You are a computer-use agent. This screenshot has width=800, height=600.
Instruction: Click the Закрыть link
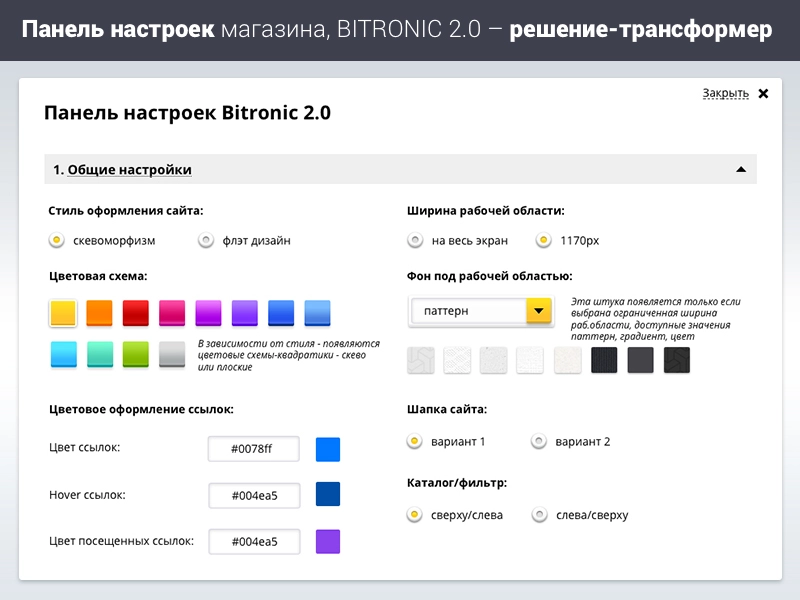click(x=725, y=91)
